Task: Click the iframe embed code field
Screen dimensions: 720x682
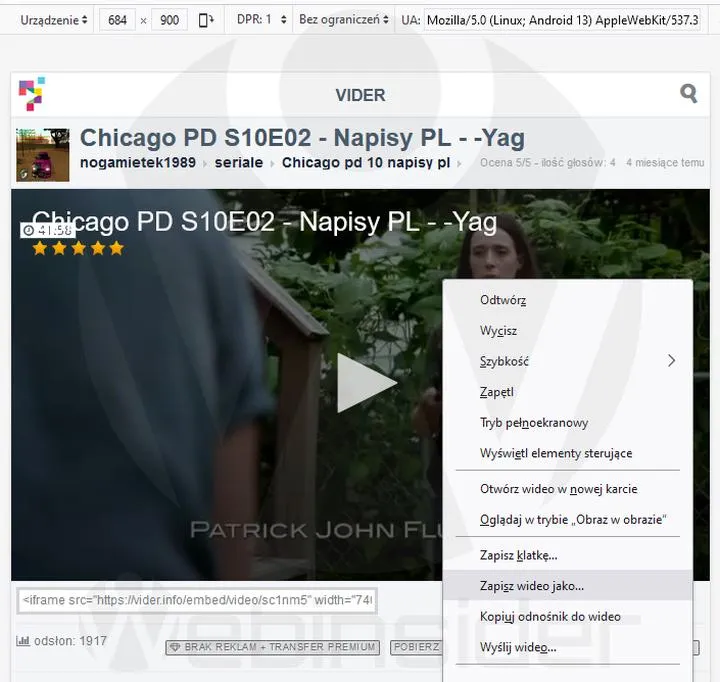Action: [197, 600]
